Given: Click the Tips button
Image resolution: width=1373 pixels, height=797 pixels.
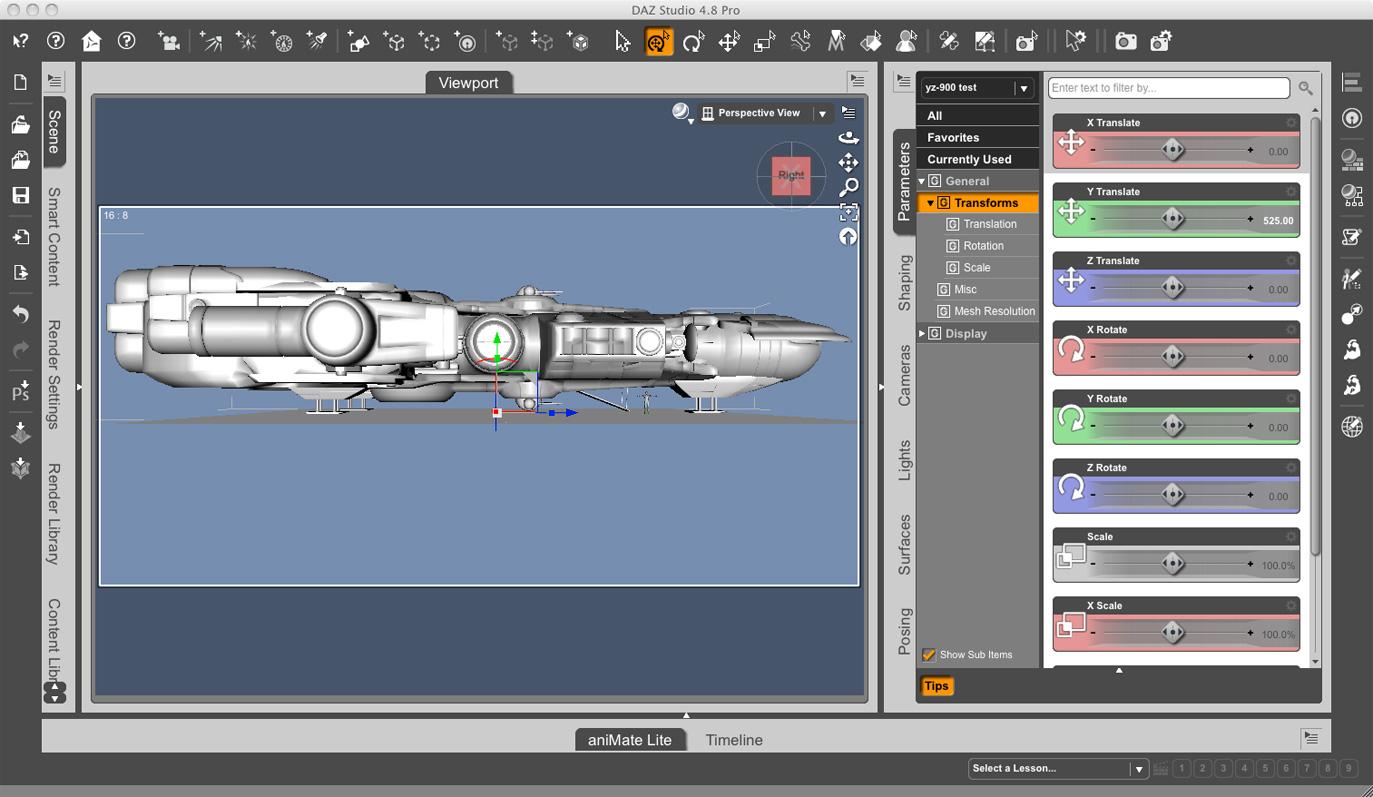Looking at the screenshot, I should click(x=937, y=686).
